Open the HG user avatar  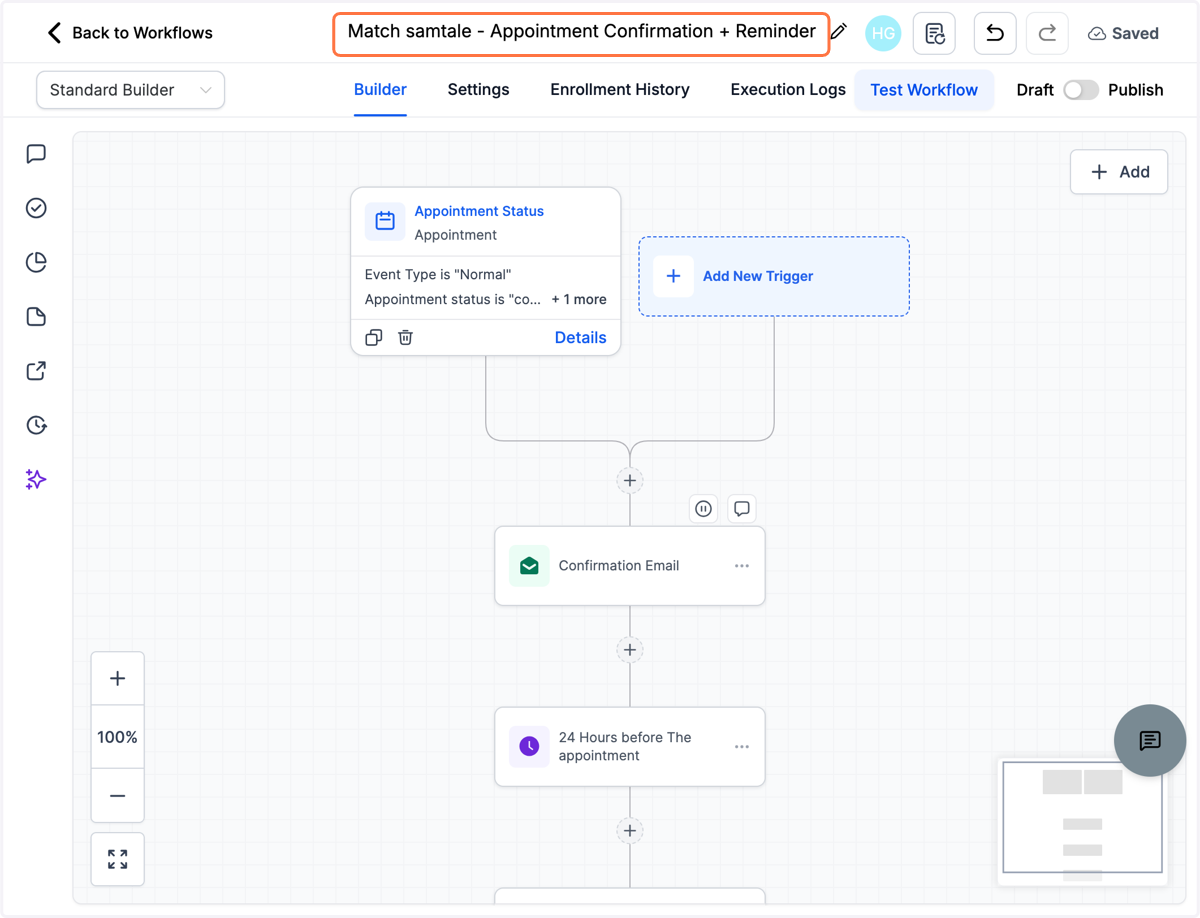click(883, 34)
